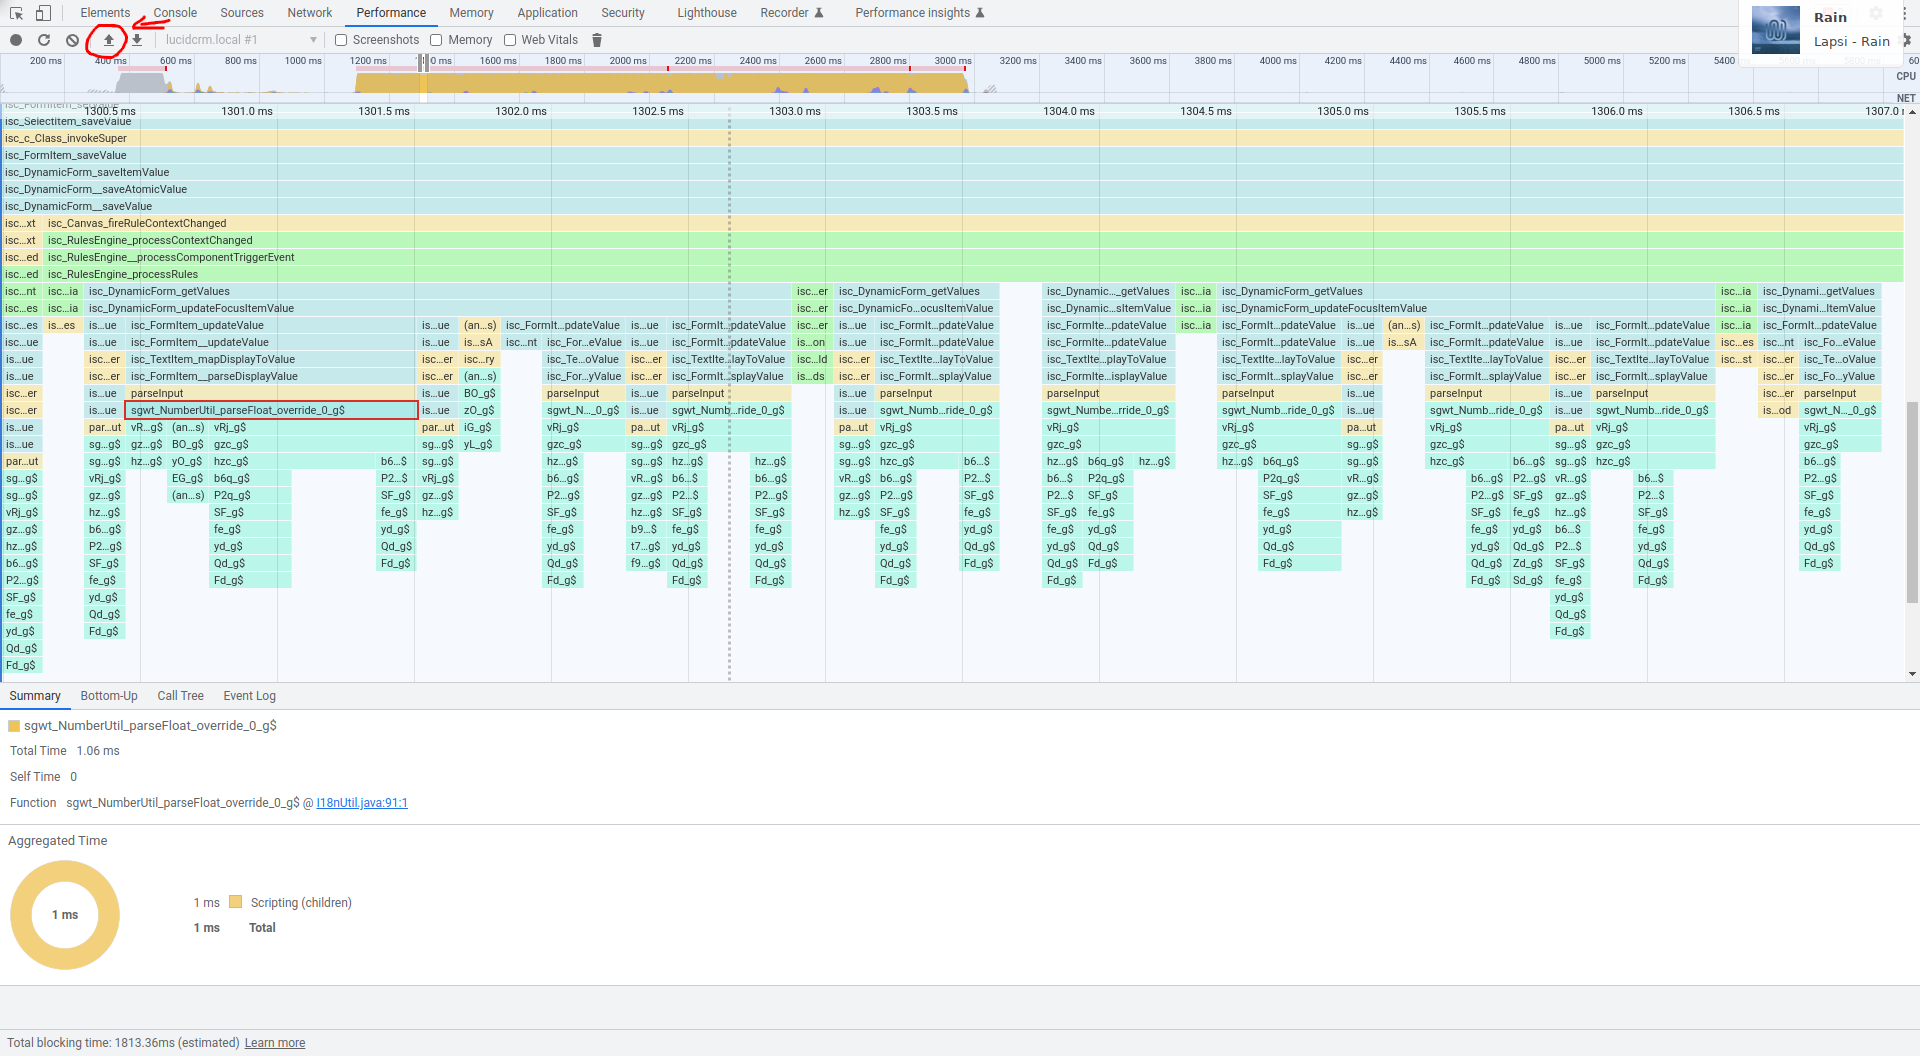Screen dimensions: 1920x1056
Task: Enable the Screenshots checkbox
Action: [341, 40]
